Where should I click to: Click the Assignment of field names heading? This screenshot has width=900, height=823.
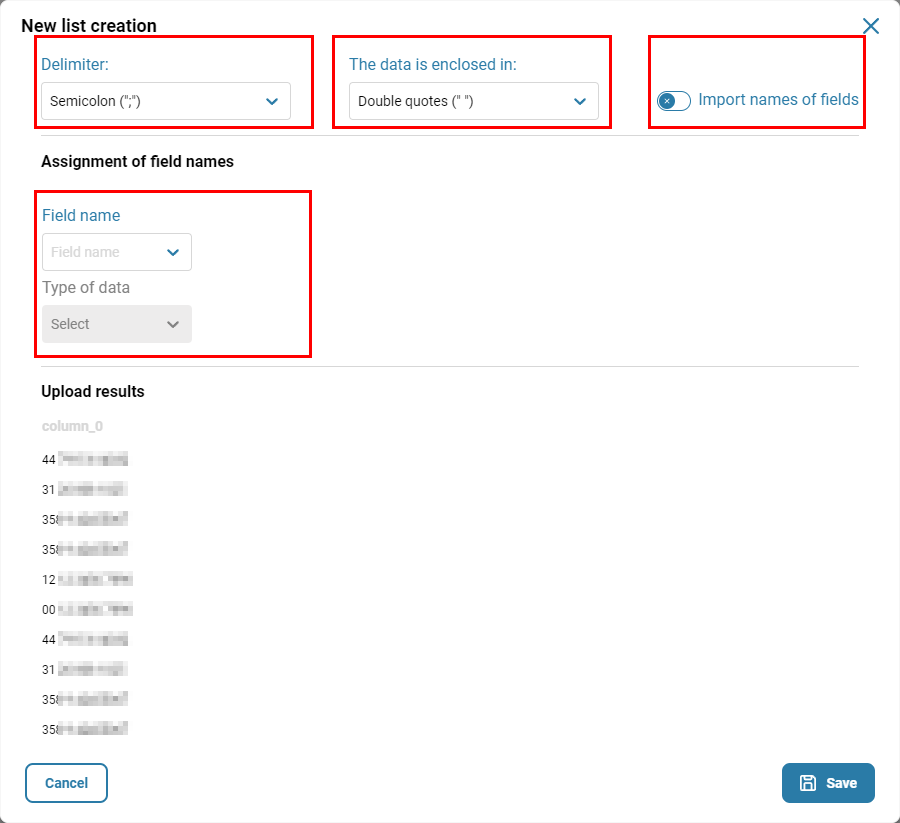[138, 162]
